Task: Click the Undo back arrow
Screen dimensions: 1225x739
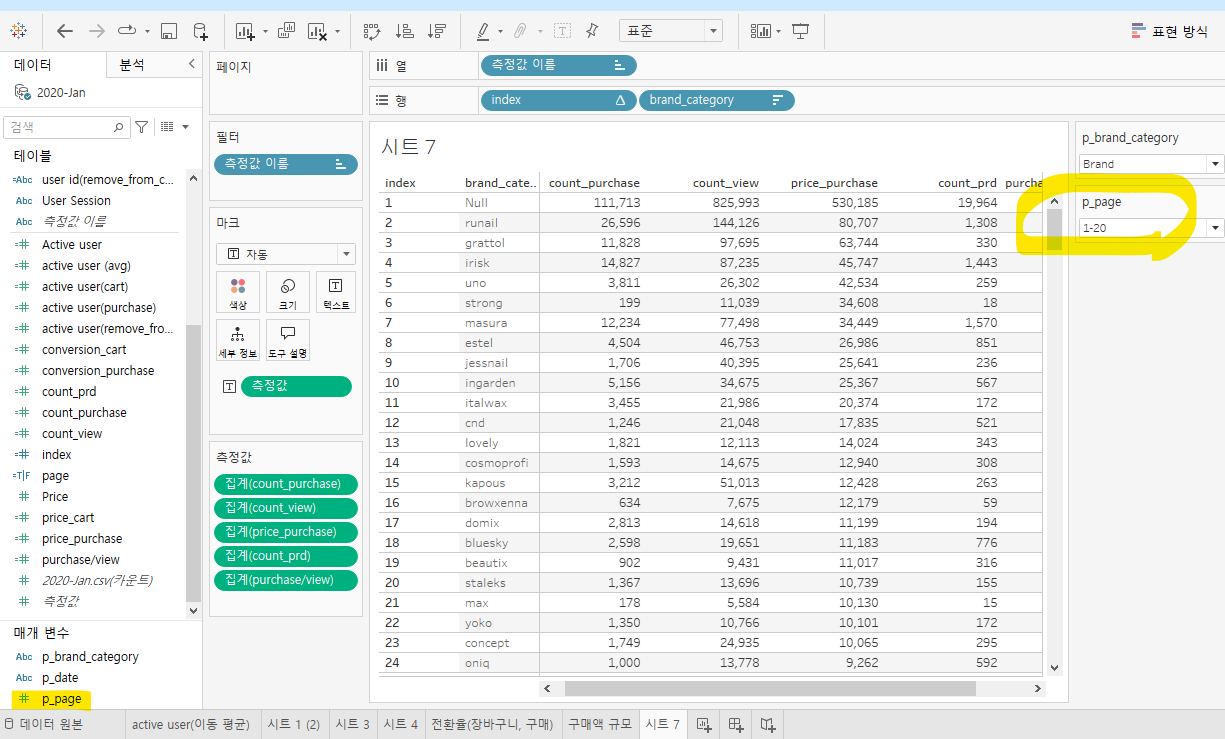Action: pos(65,31)
